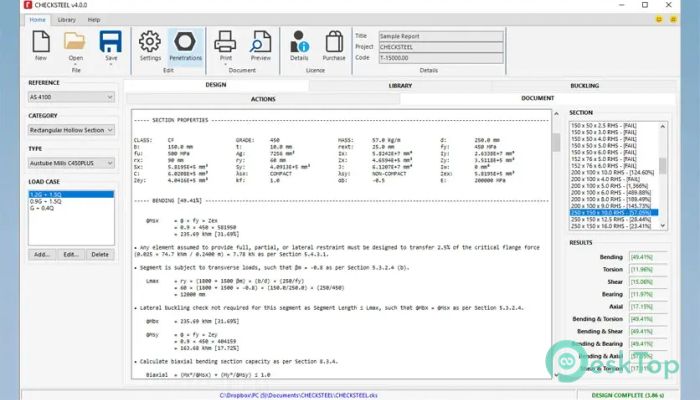
Task: Click the left yellow smiley icon
Action: point(659,19)
